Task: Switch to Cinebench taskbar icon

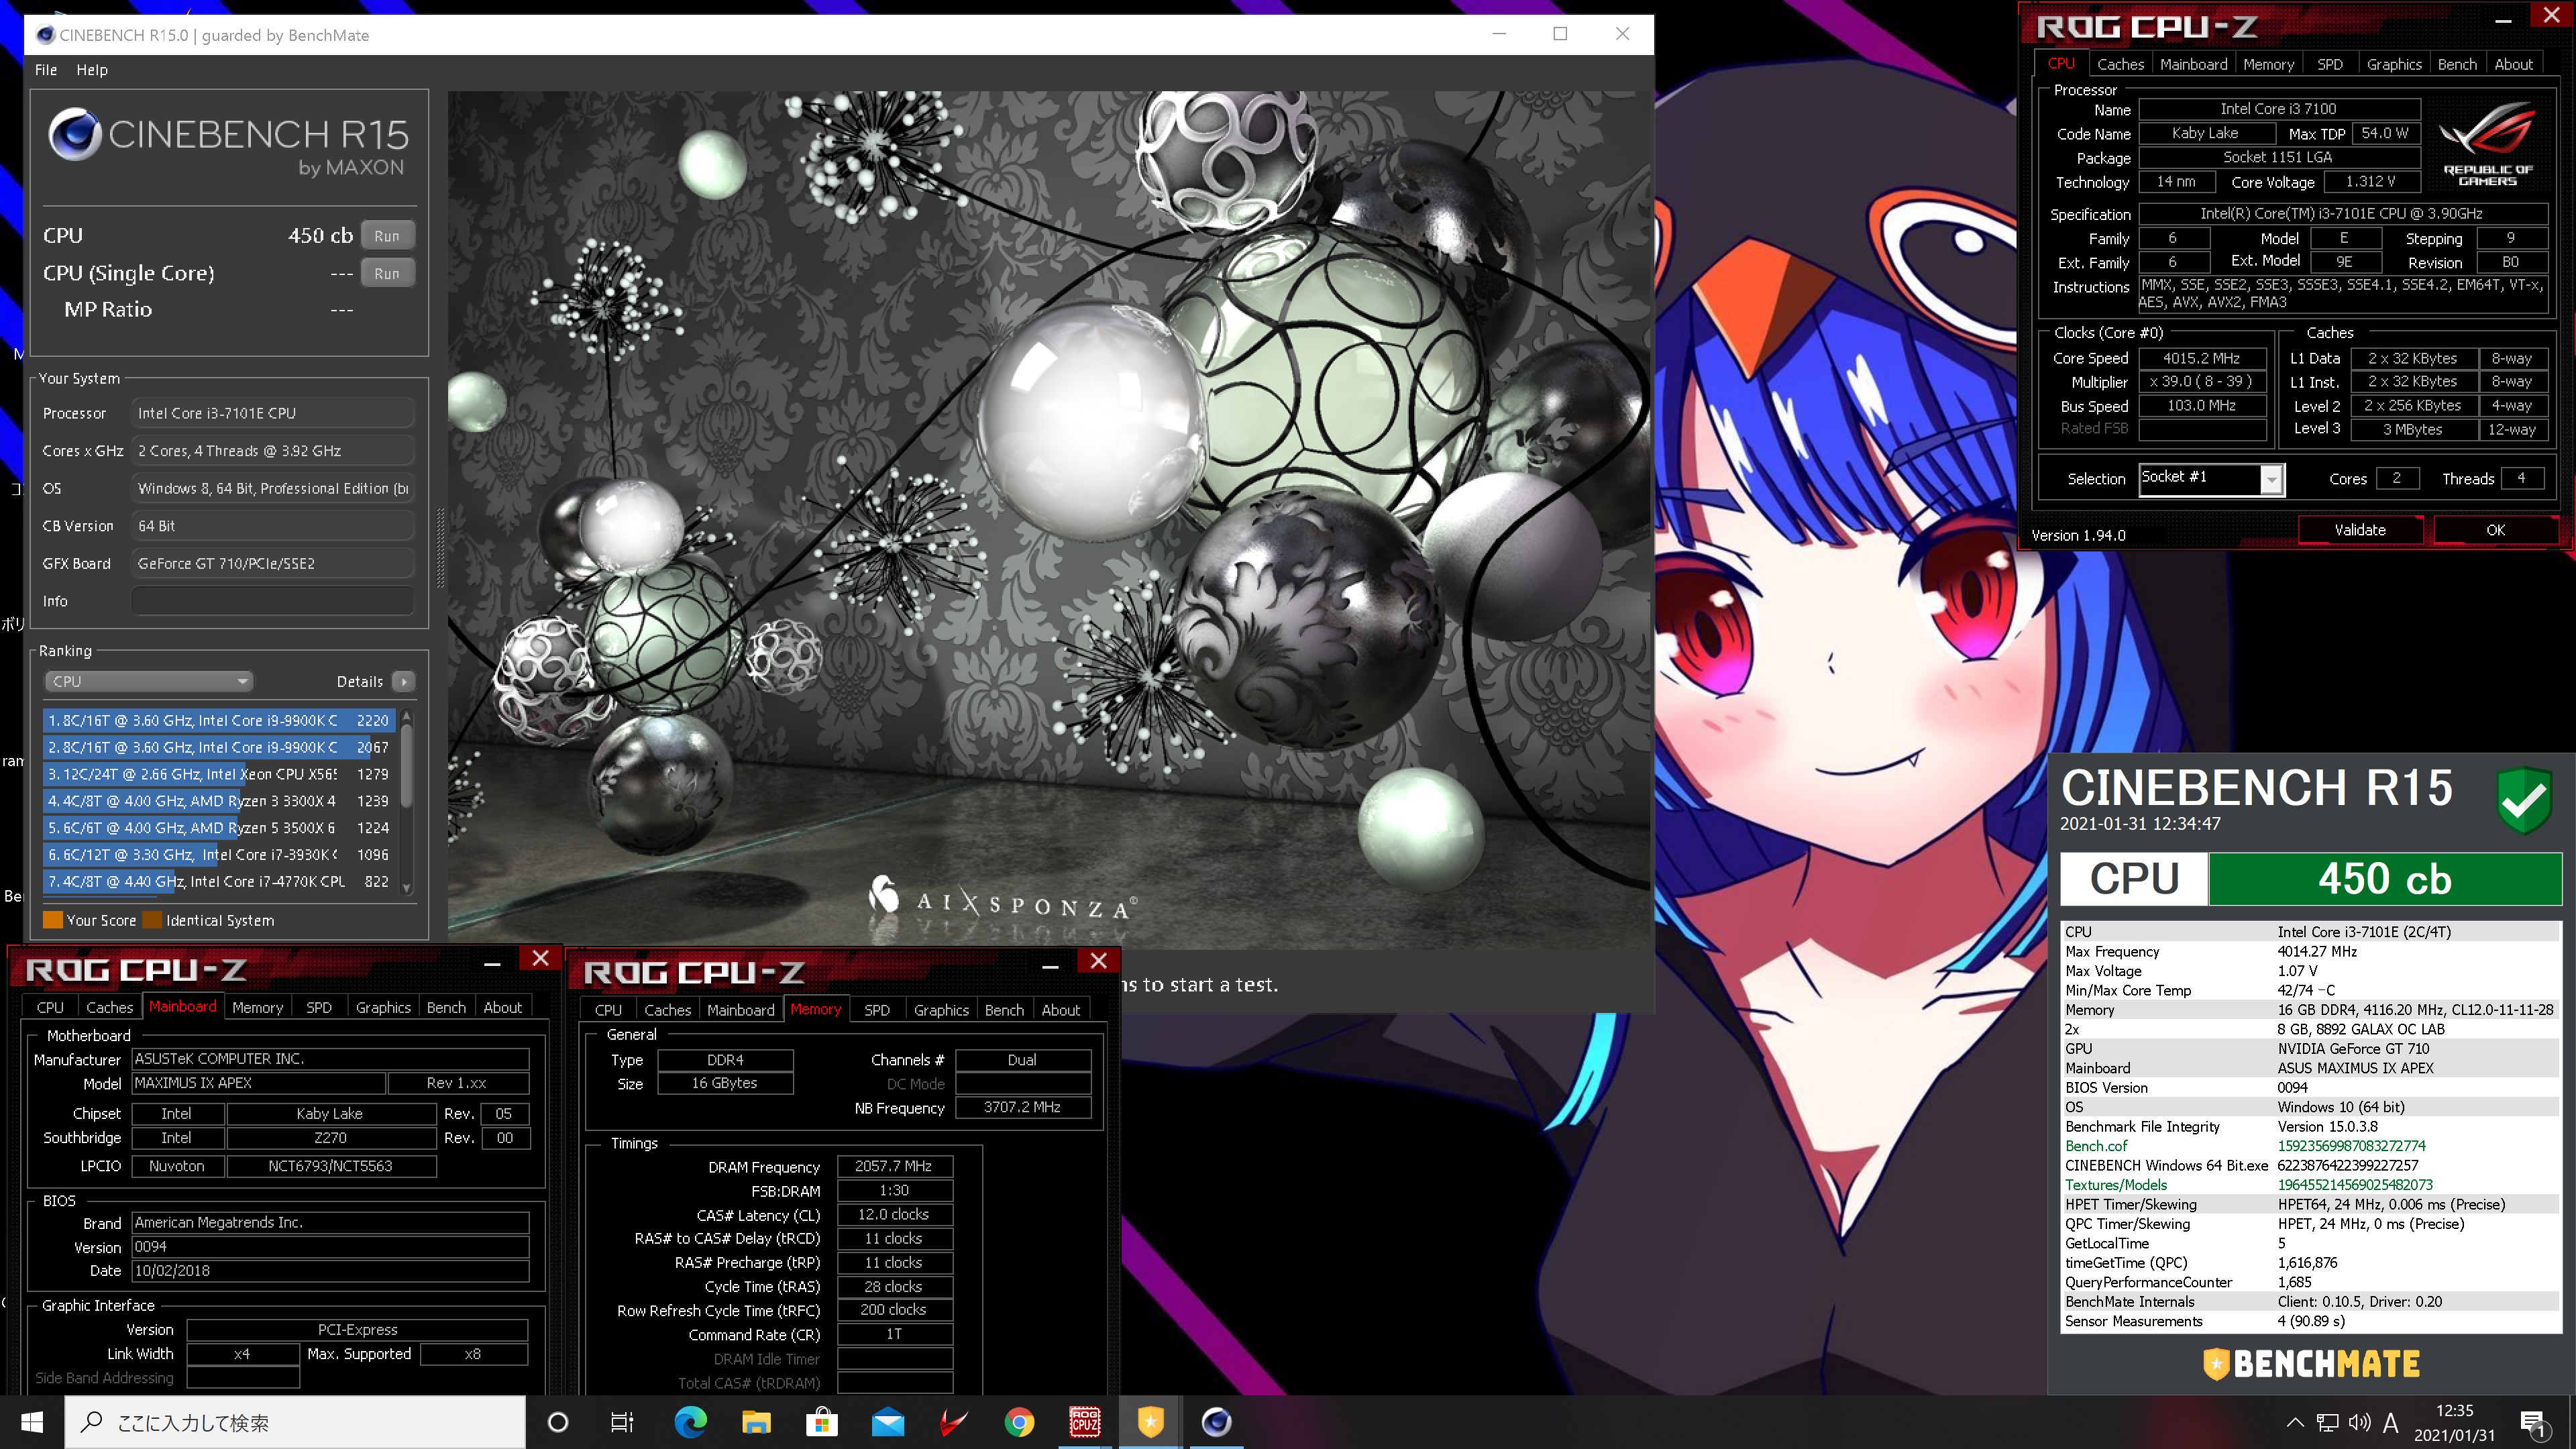Action: (1216, 1422)
